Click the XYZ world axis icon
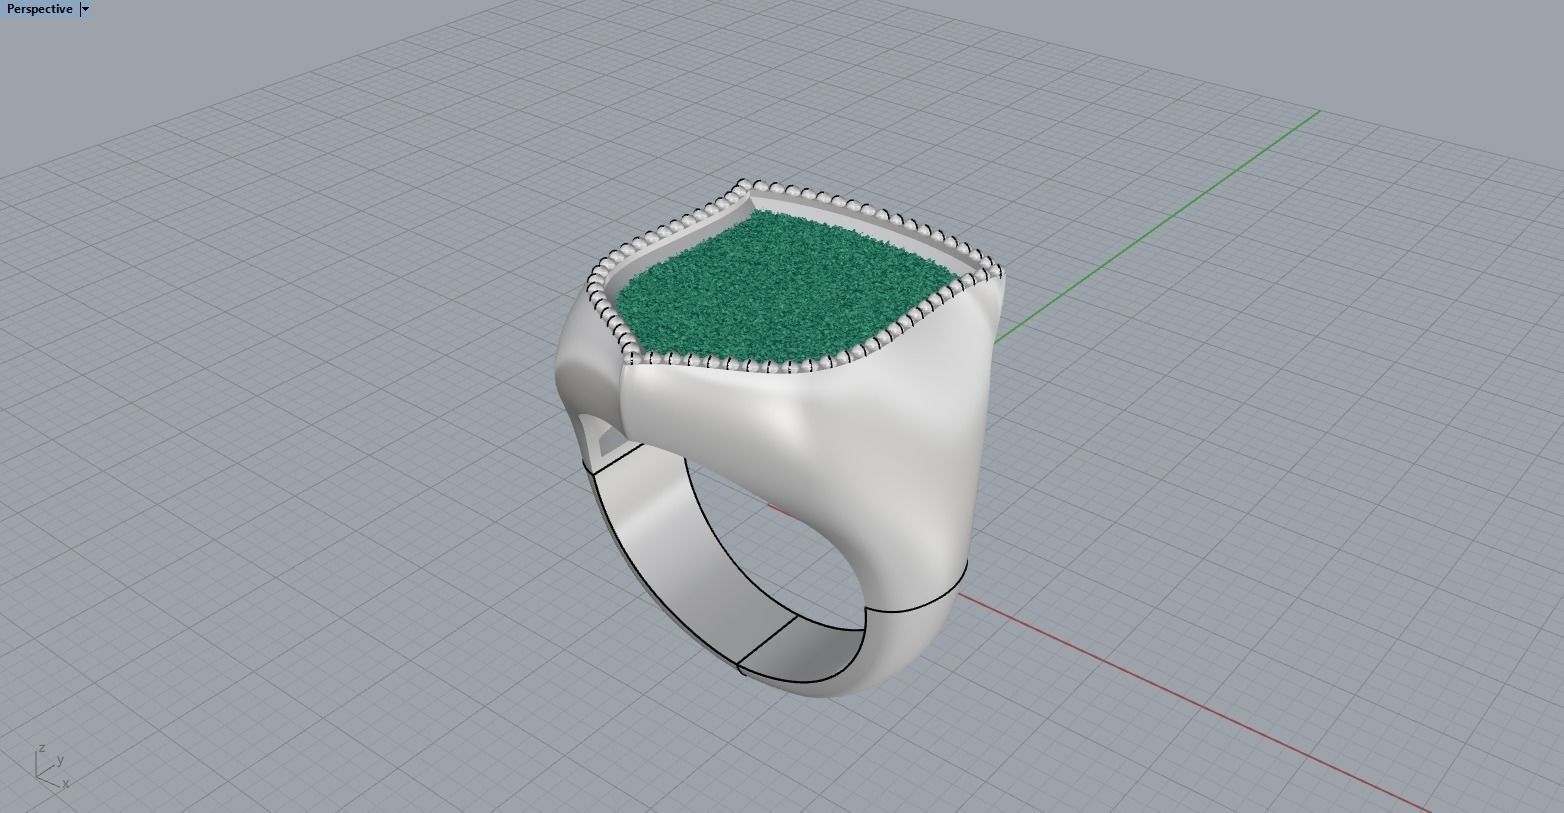 pos(51,765)
